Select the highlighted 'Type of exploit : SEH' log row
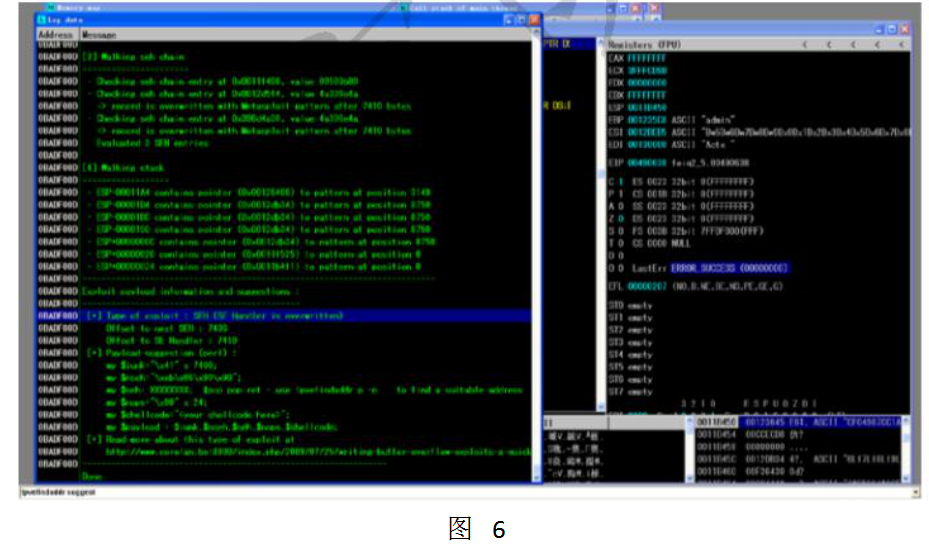 283,316
